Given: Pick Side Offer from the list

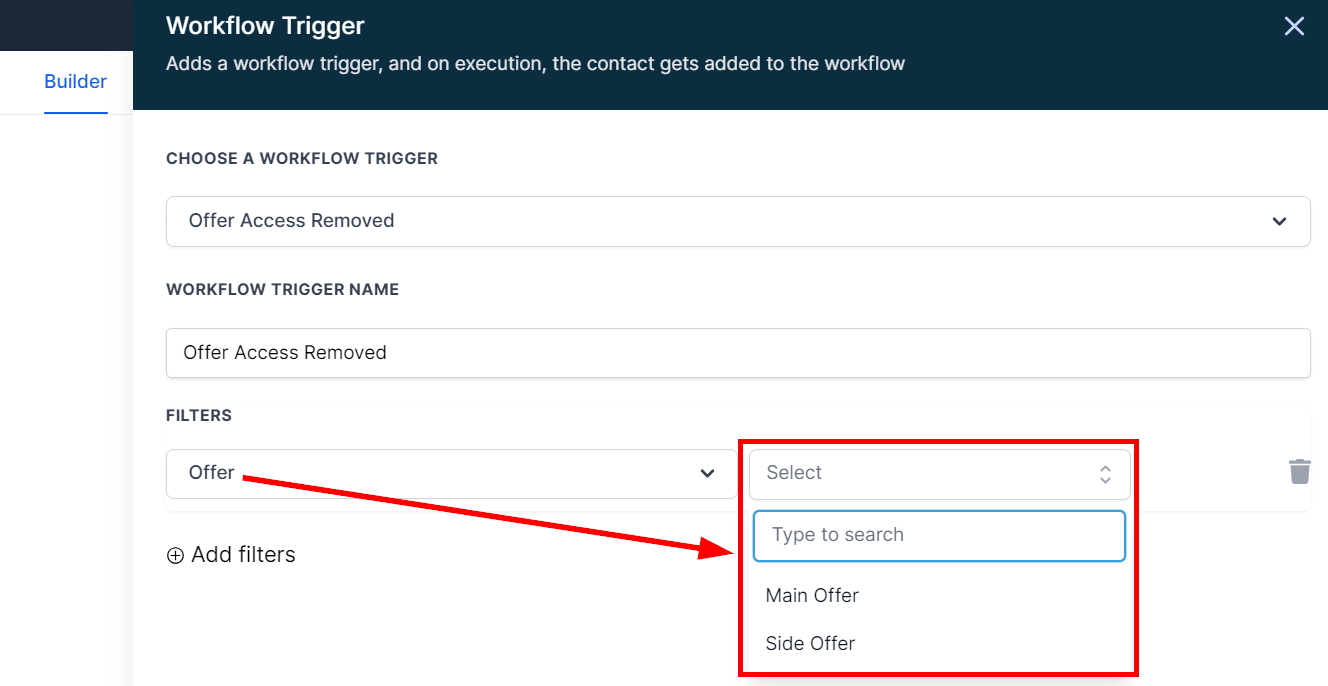Looking at the screenshot, I should 810,643.
